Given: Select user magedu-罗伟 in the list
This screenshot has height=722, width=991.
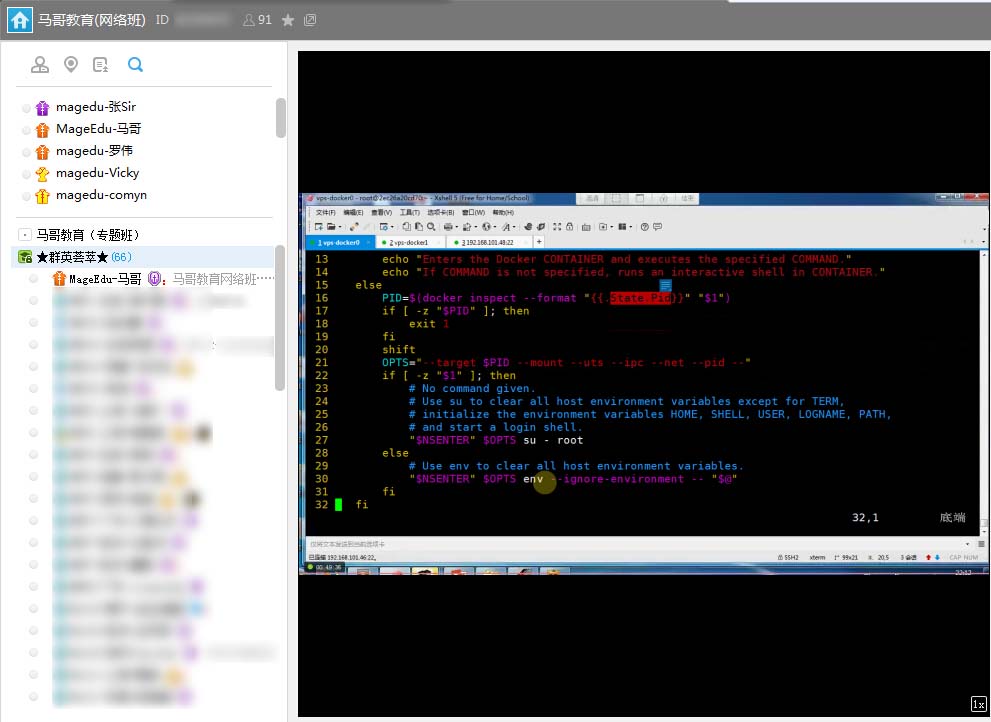Looking at the screenshot, I should click(x=94, y=151).
